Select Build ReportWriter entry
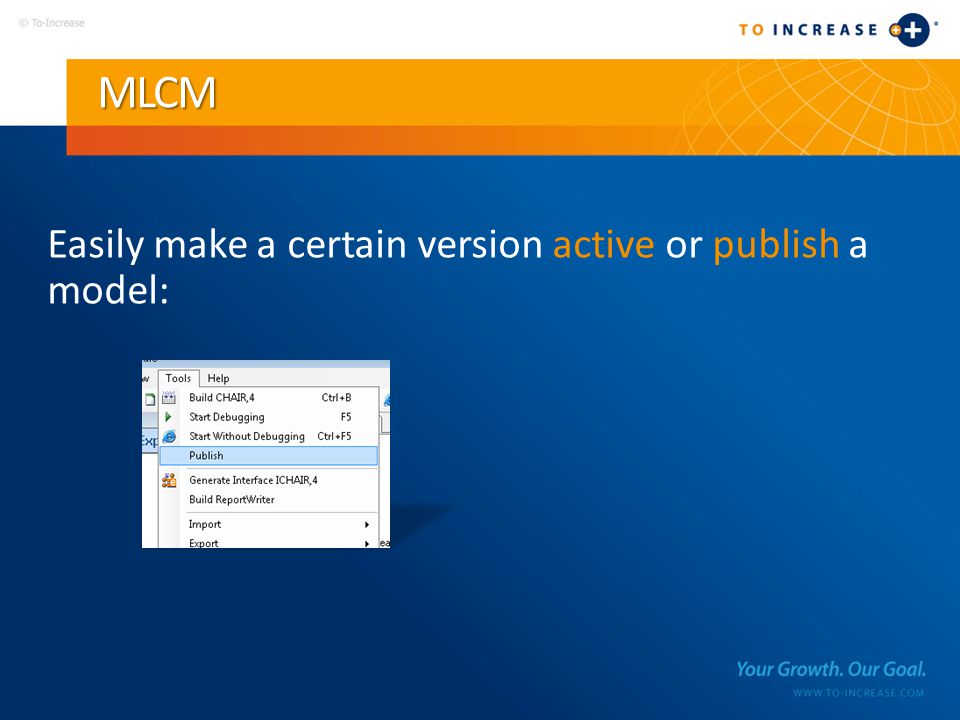 pos(269,500)
